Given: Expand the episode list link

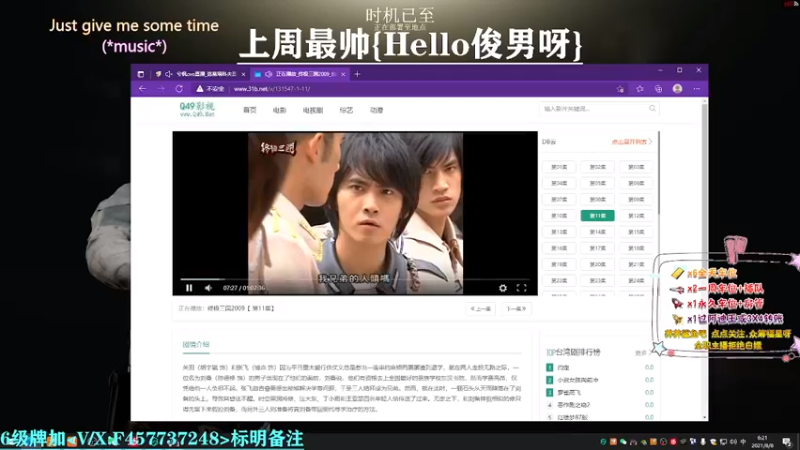Looking at the screenshot, I should 632,141.
